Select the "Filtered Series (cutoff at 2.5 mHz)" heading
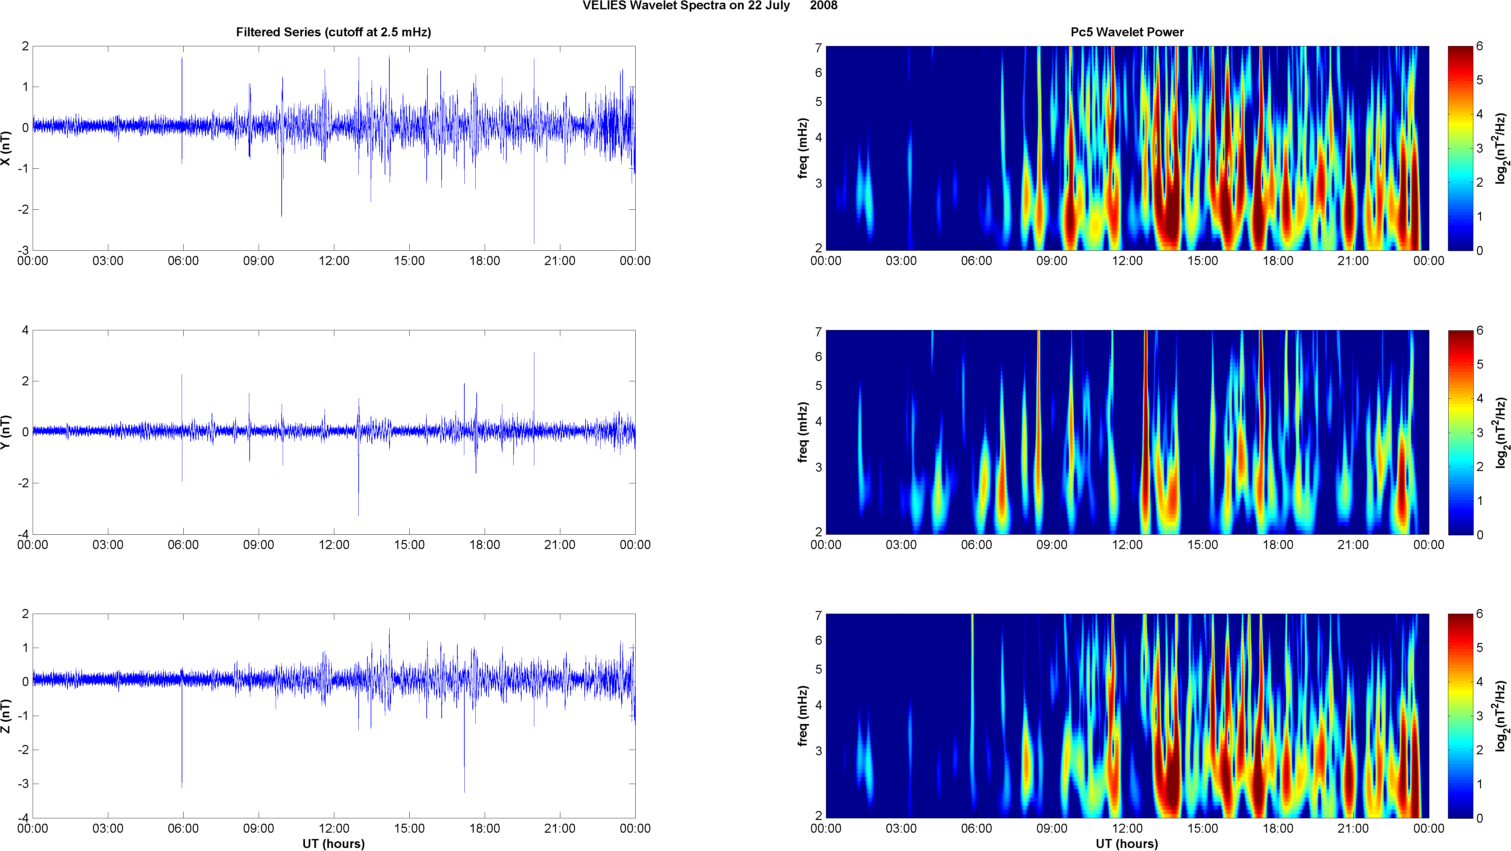 334,32
